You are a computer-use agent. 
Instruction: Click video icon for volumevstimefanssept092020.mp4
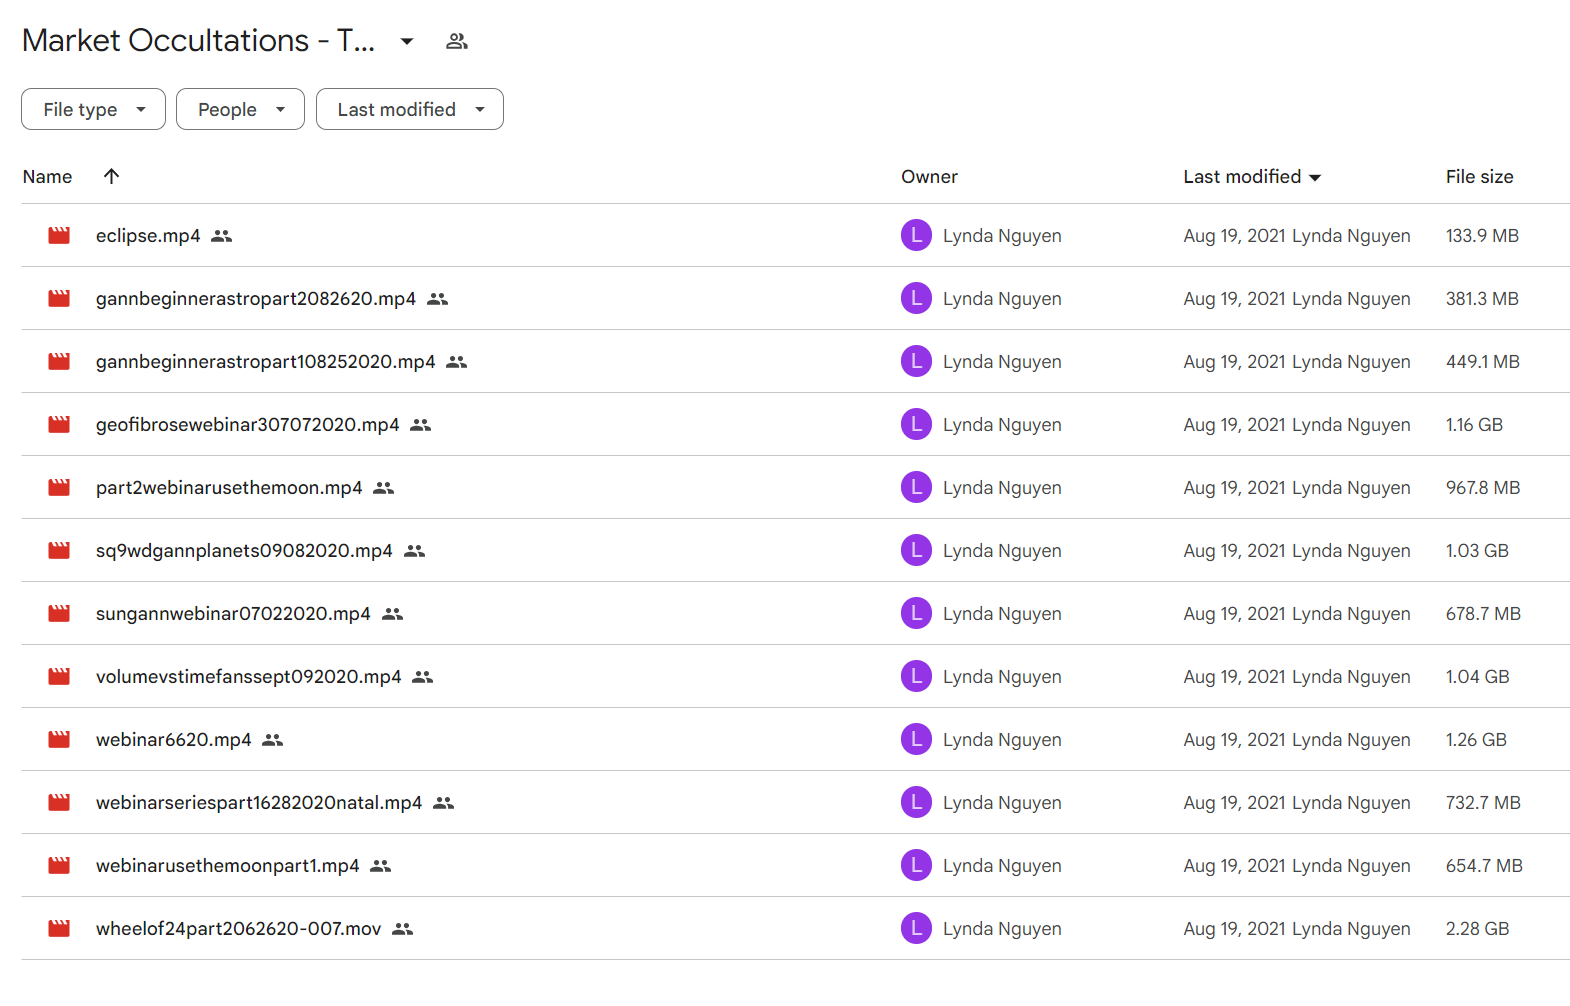[x=59, y=677]
